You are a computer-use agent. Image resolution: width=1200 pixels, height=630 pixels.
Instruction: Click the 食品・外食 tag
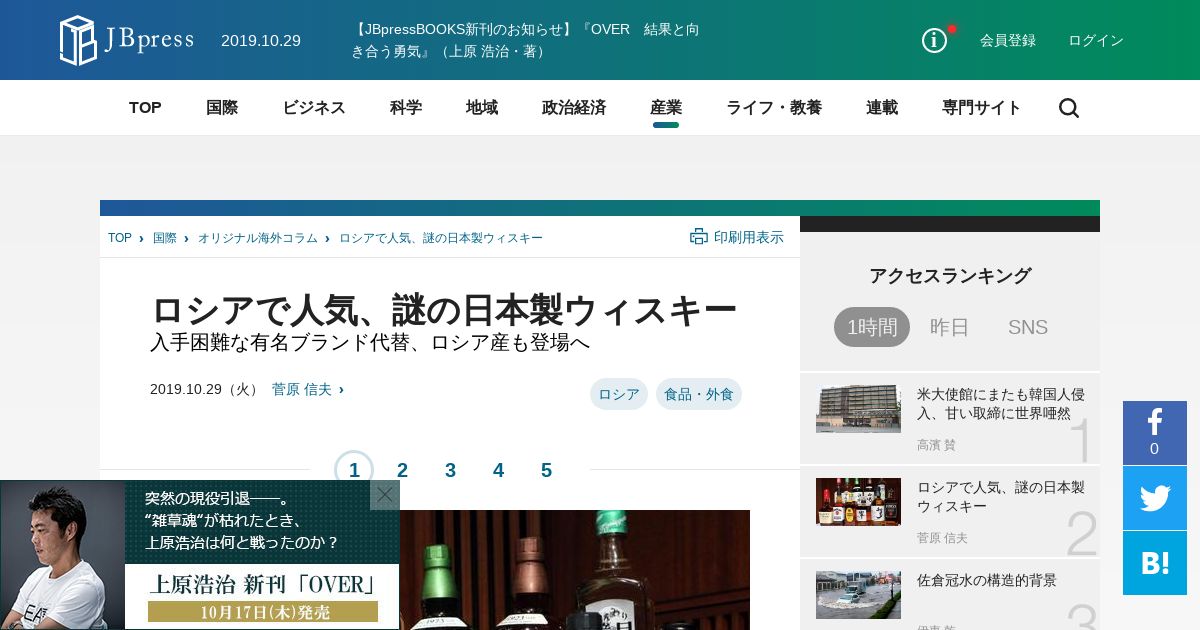(699, 394)
